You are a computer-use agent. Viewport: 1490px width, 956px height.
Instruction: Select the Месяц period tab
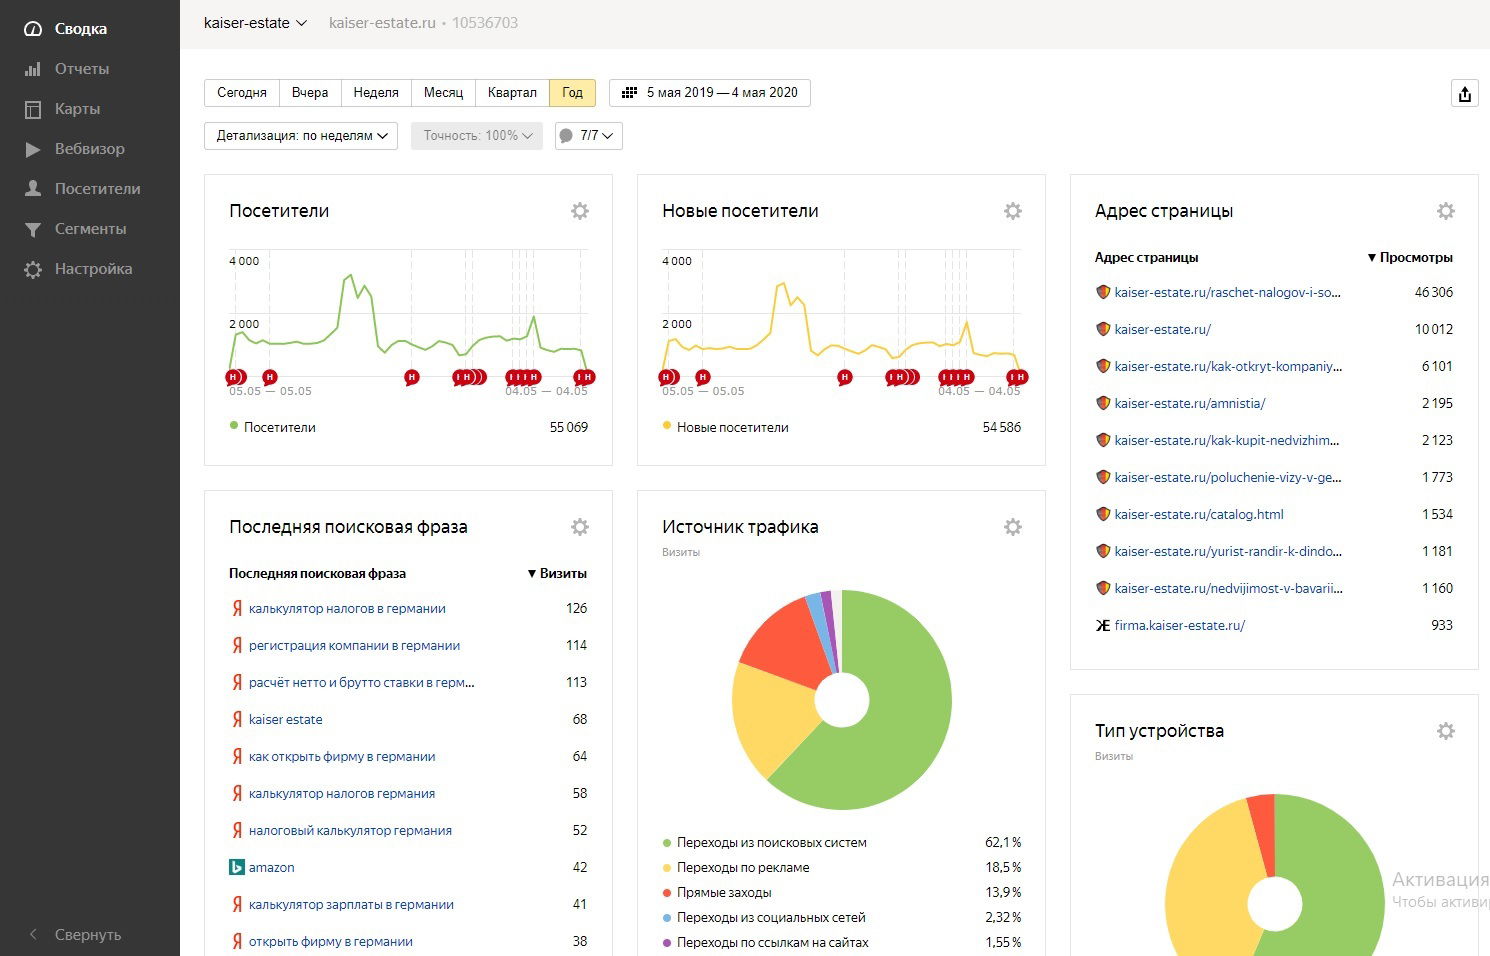pos(443,93)
